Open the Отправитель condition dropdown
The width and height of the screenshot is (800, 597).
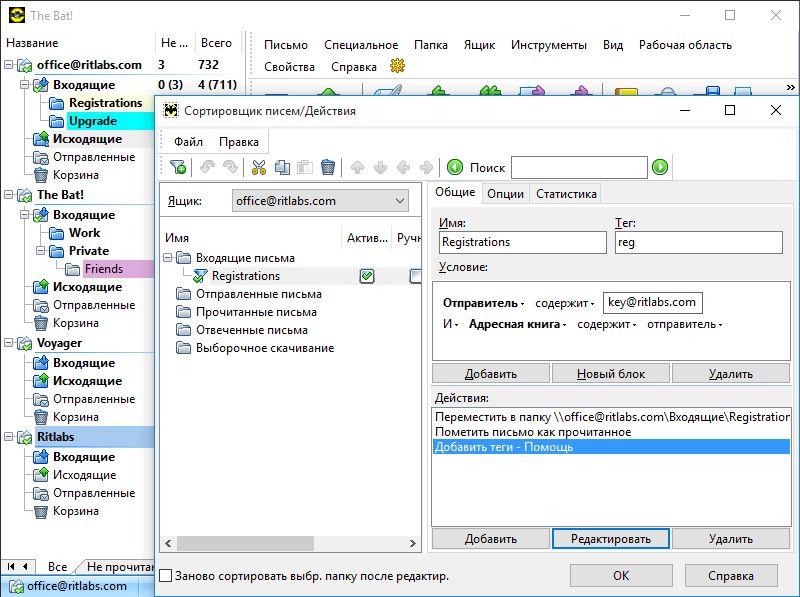(483, 303)
